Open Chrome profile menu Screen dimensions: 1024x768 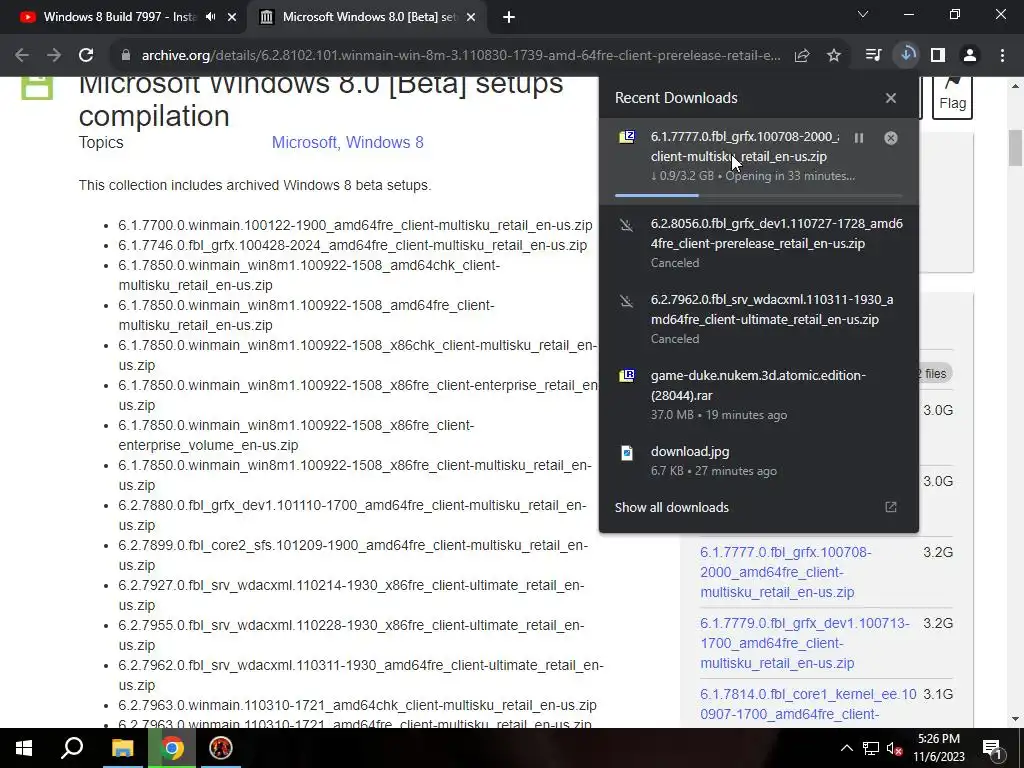pos(970,55)
